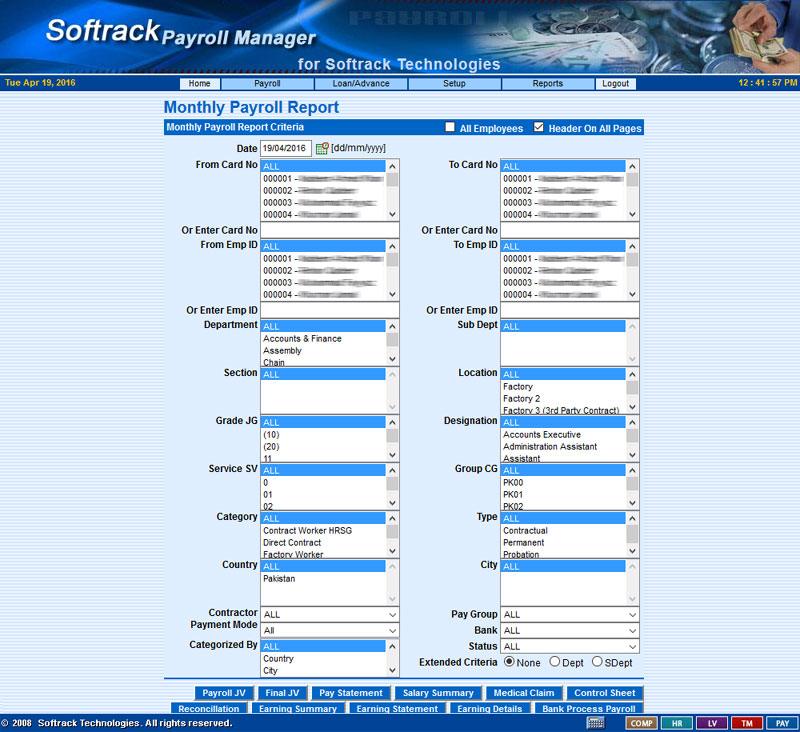Image resolution: width=800 pixels, height=732 pixels.
Task: Select the PAY module icon
Action: pos(781,723)
